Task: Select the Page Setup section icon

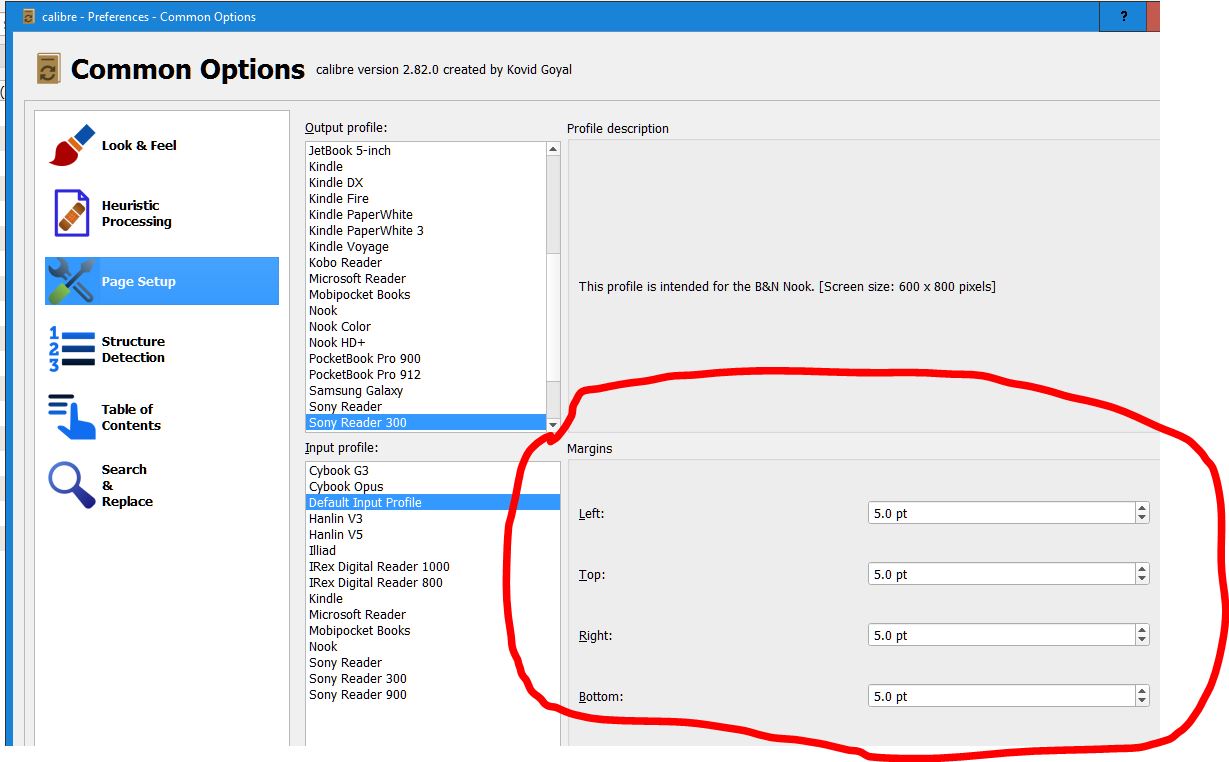Action: pos(71,281)
